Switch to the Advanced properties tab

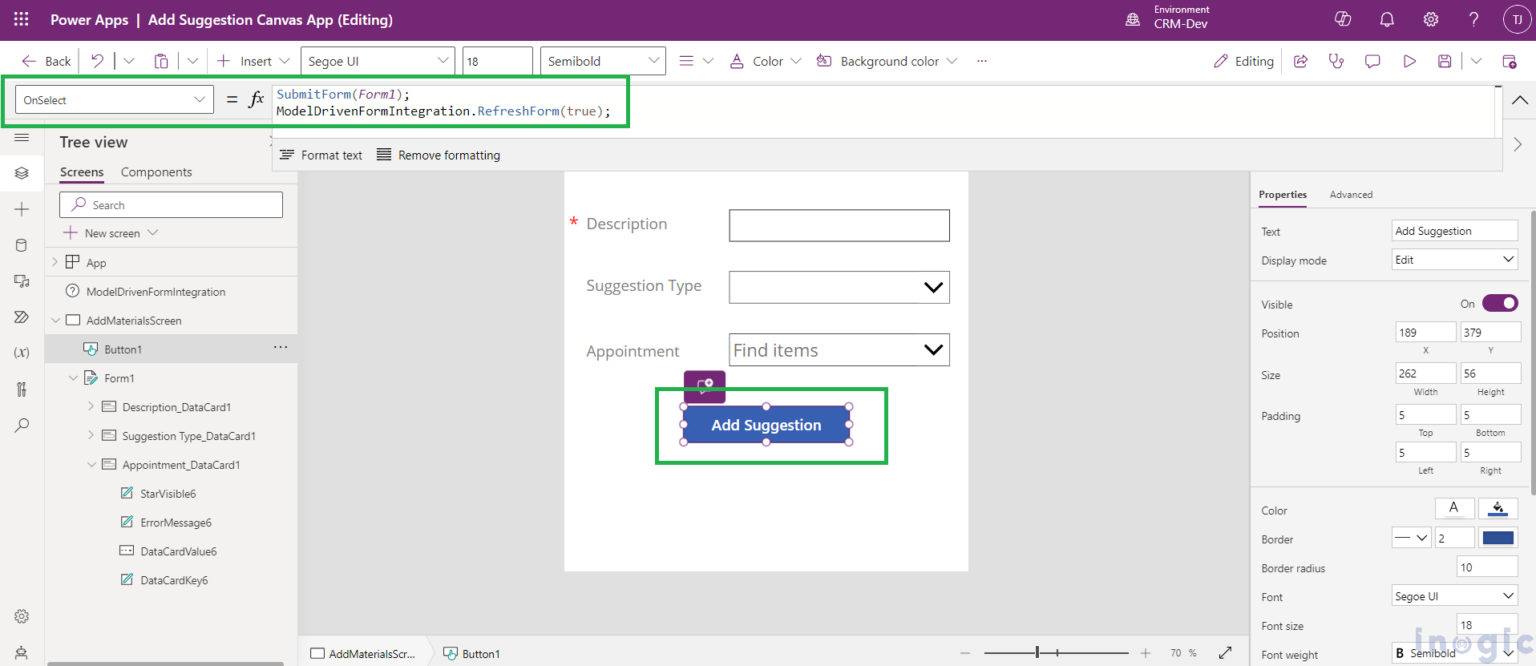pyautogui.click(x=1351, y=194)
